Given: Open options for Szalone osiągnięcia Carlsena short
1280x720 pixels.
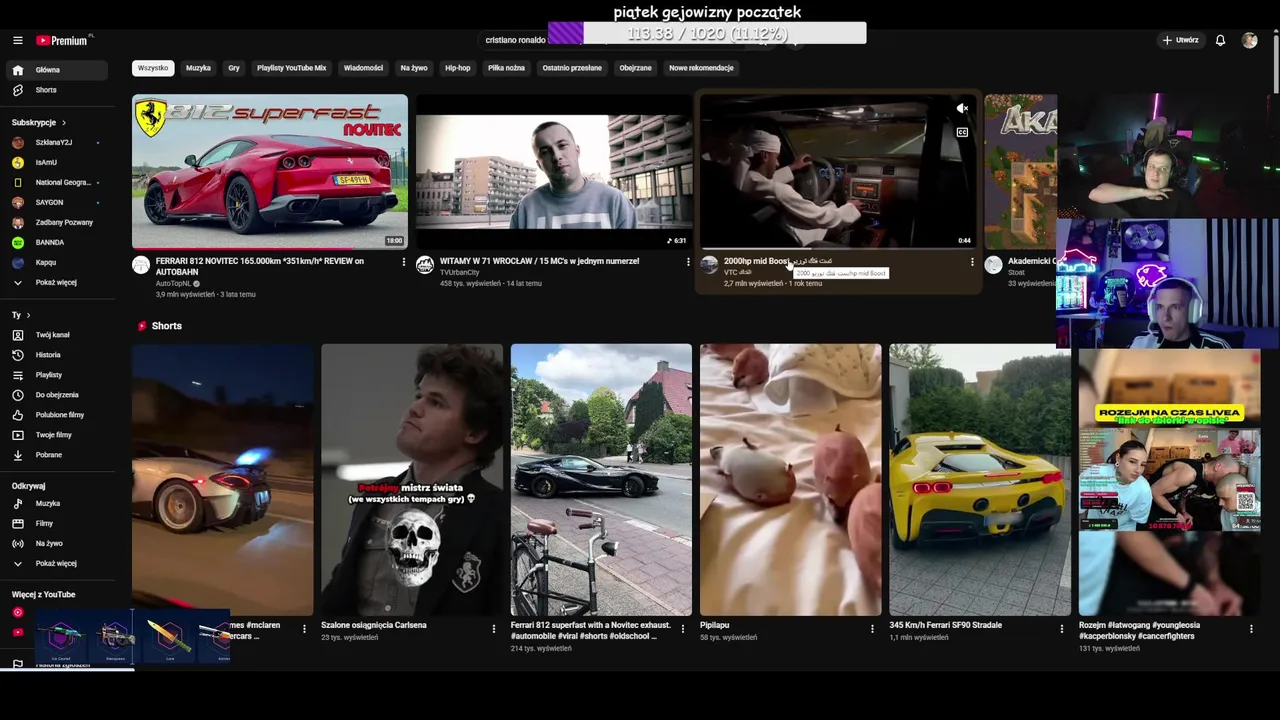Looking at the screenshot, I should pos(493,629).
